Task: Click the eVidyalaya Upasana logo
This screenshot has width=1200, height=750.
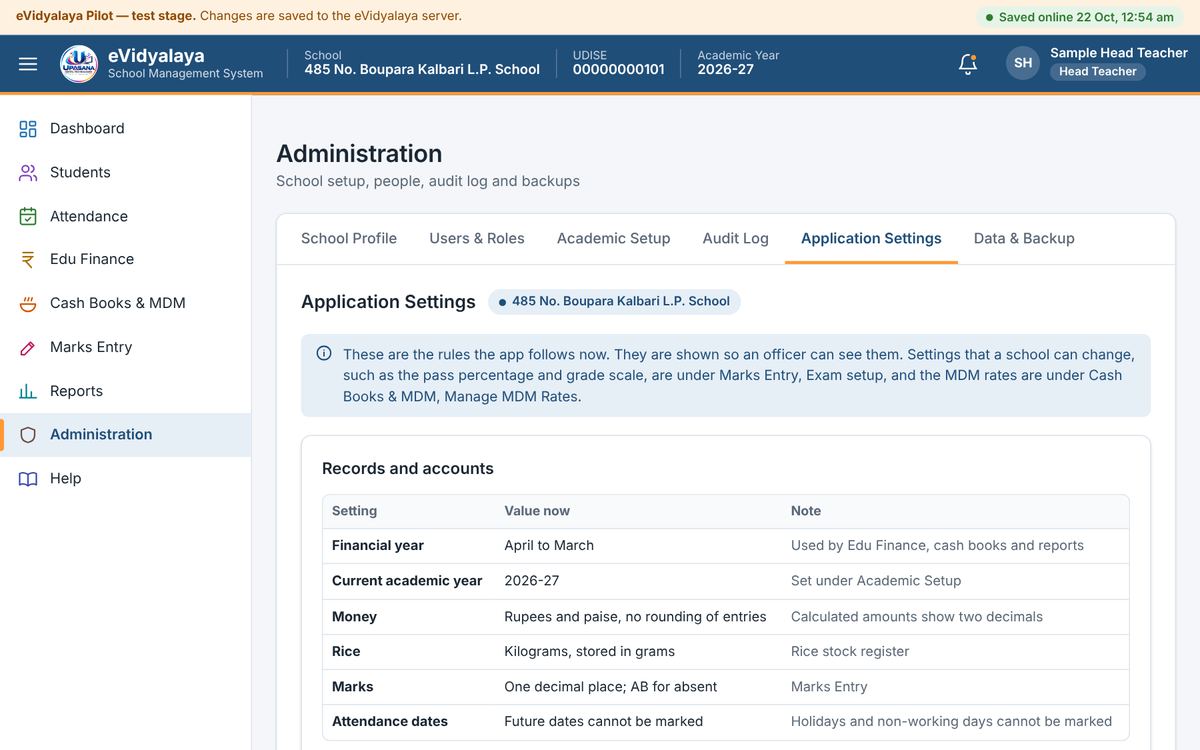Action: point(79,64)
